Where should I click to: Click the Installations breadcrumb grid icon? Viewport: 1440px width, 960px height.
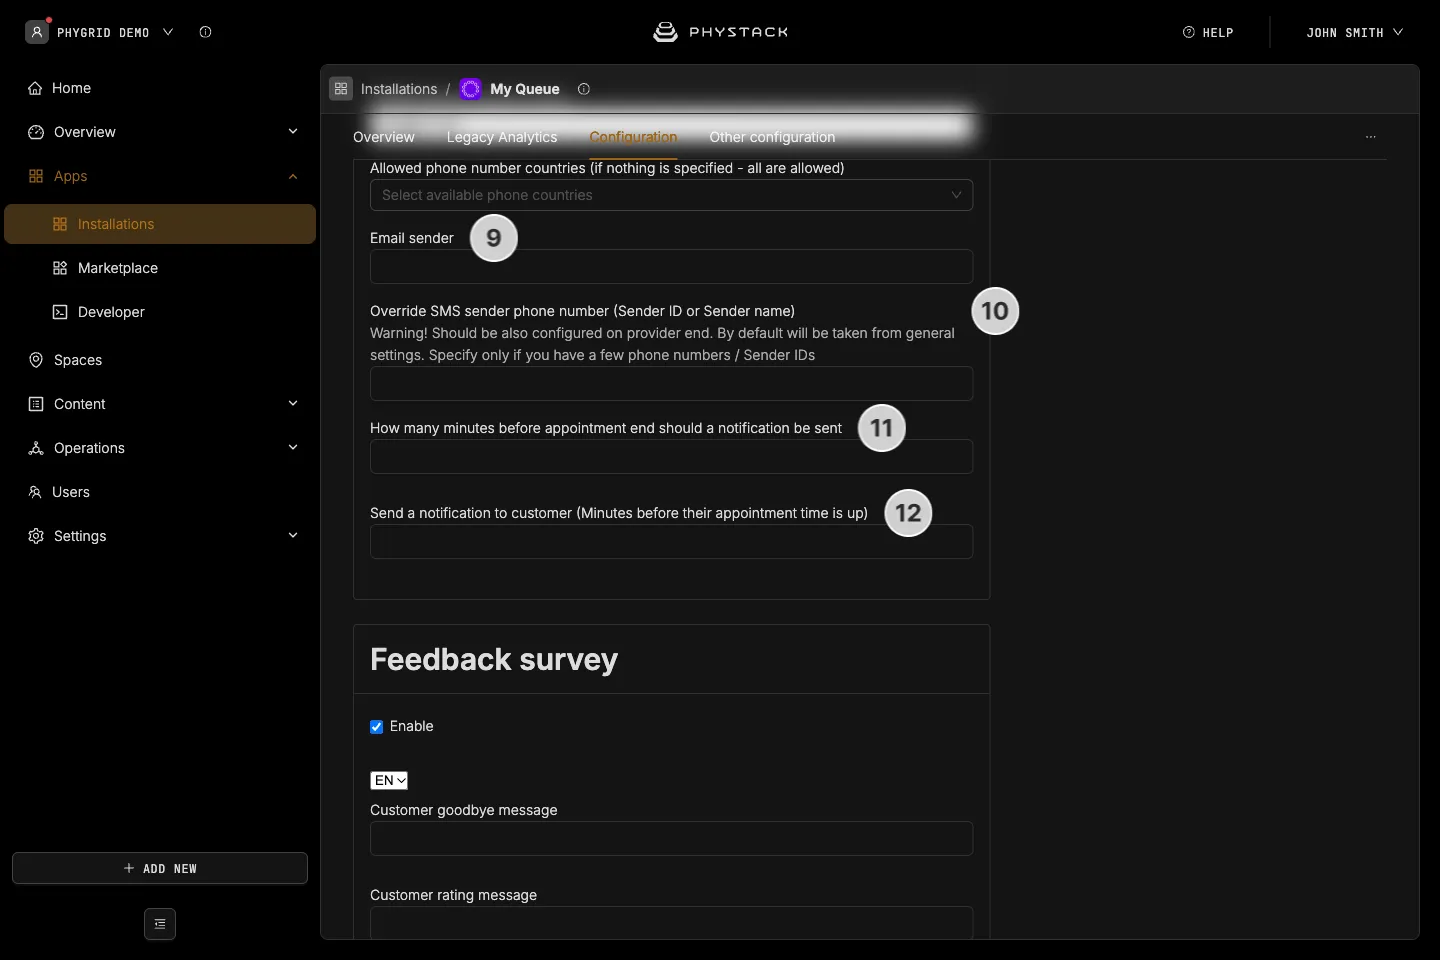(341, 89)
